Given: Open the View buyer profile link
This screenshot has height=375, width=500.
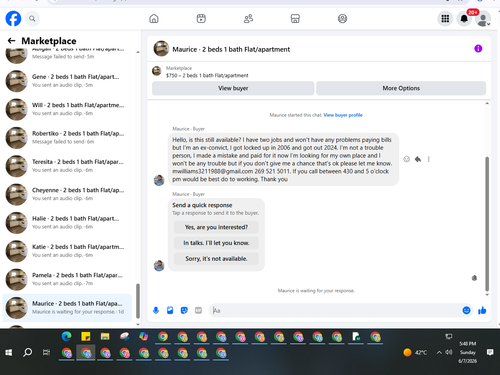Looking at the screenshot, I should pyautogui.click(x=343, y=115).
